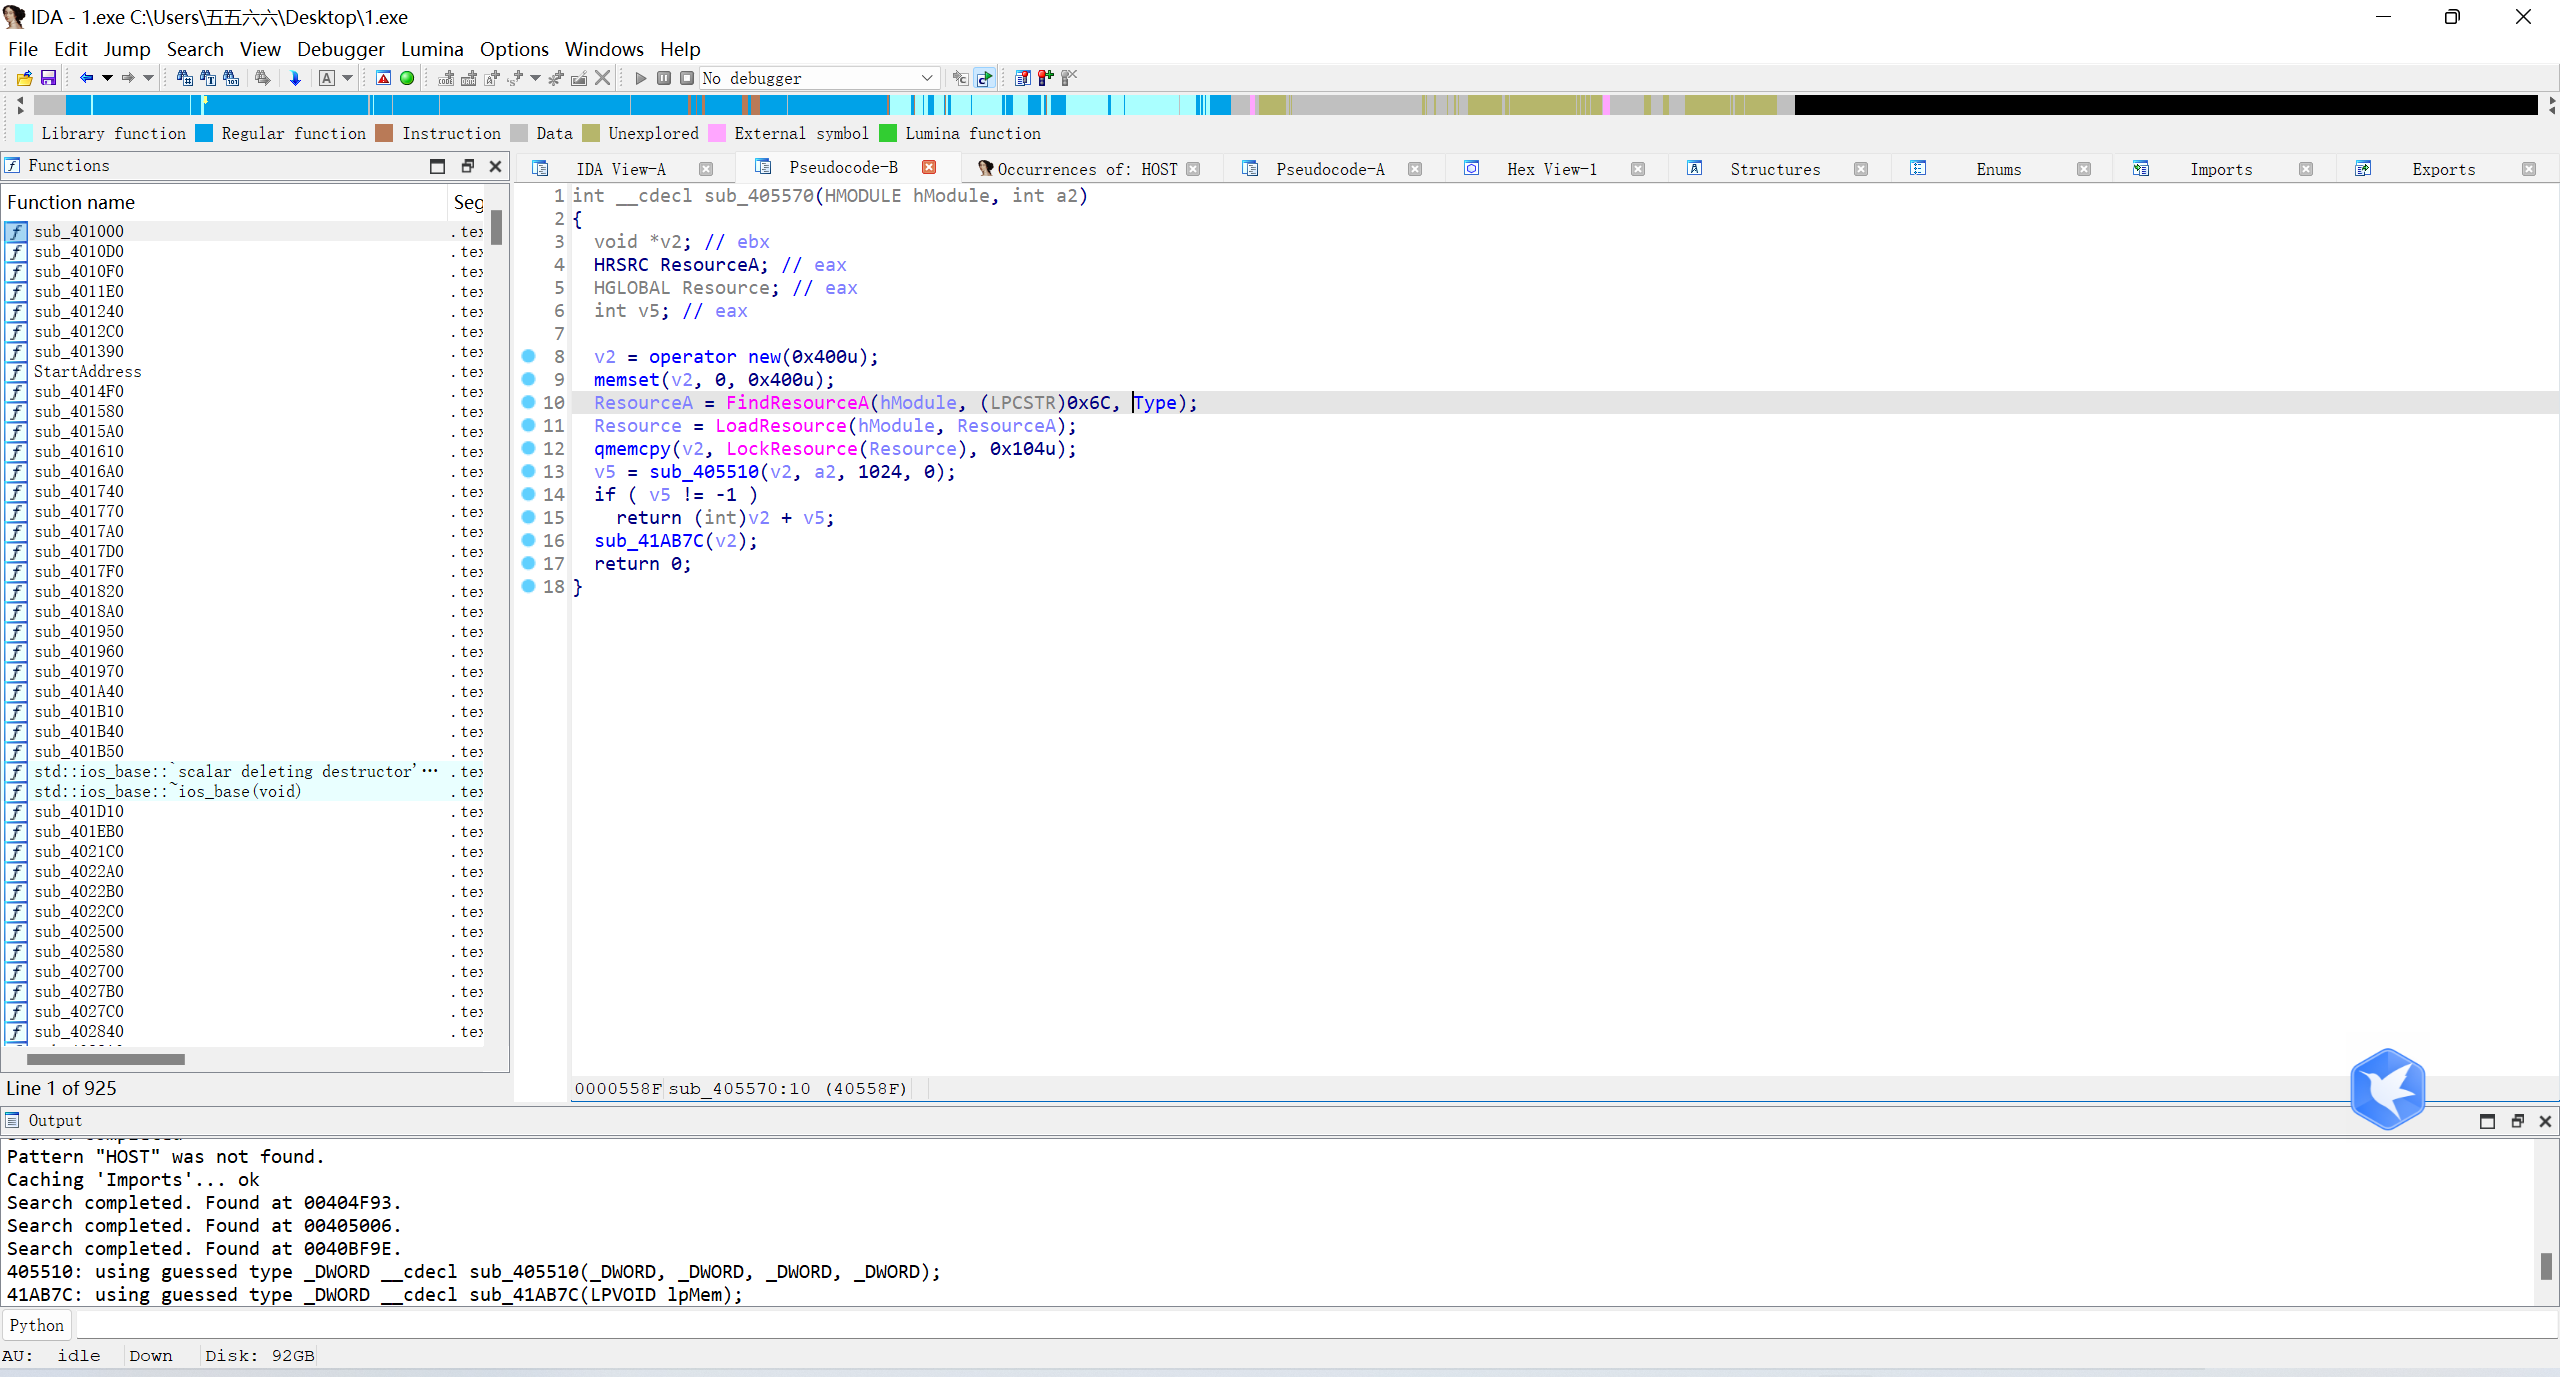Click the large X delete toolbar icon
The height and width of the screenshot is (1377, 2560).
click(602, 78)
